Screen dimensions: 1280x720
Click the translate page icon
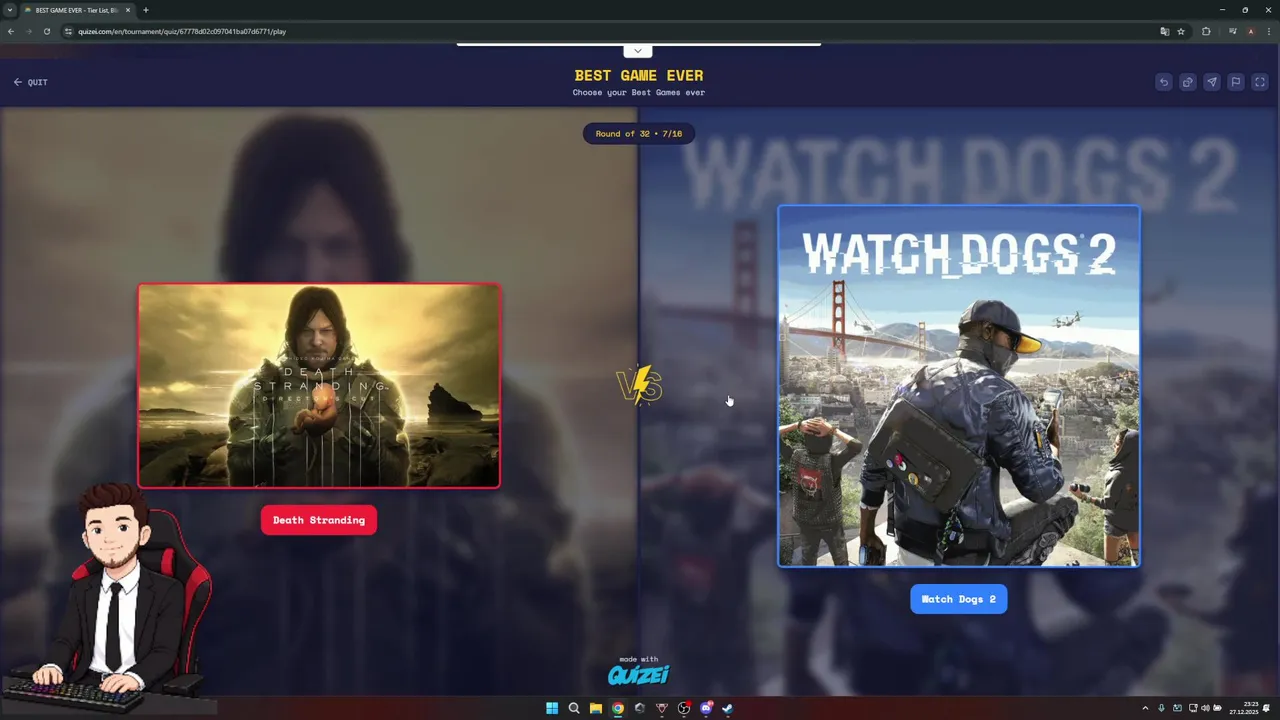click(1164, 31)
